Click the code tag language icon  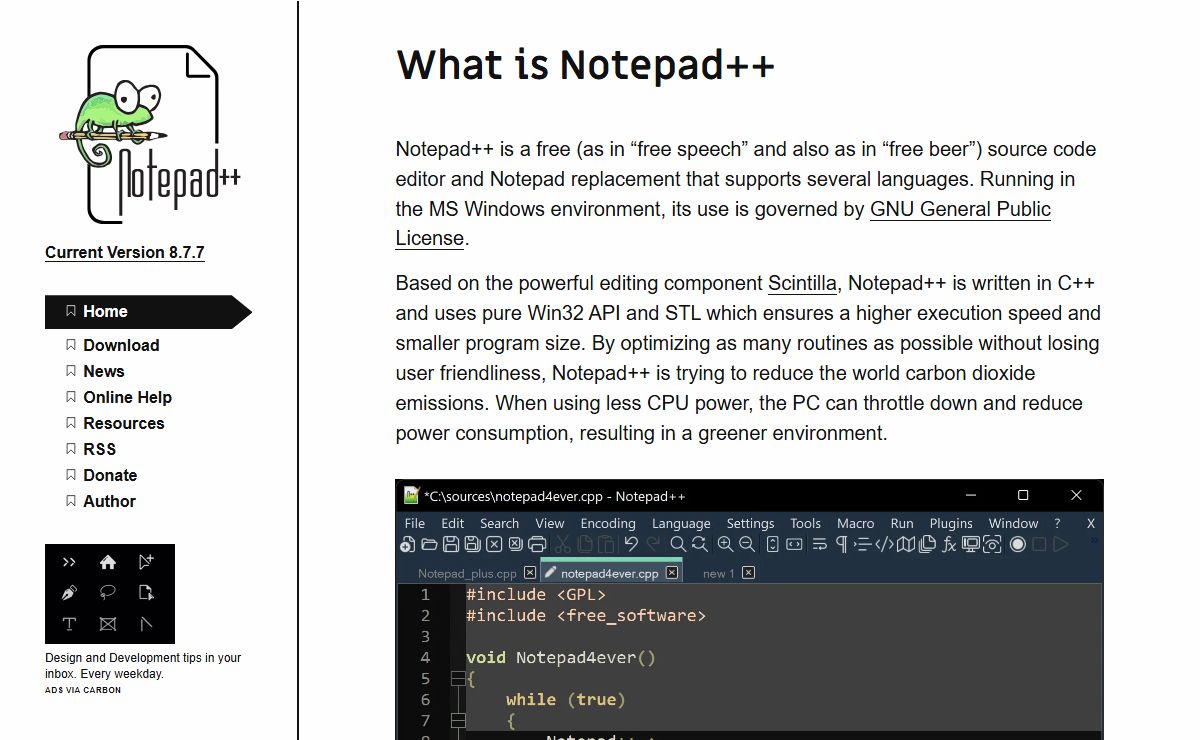click(884, 545)
